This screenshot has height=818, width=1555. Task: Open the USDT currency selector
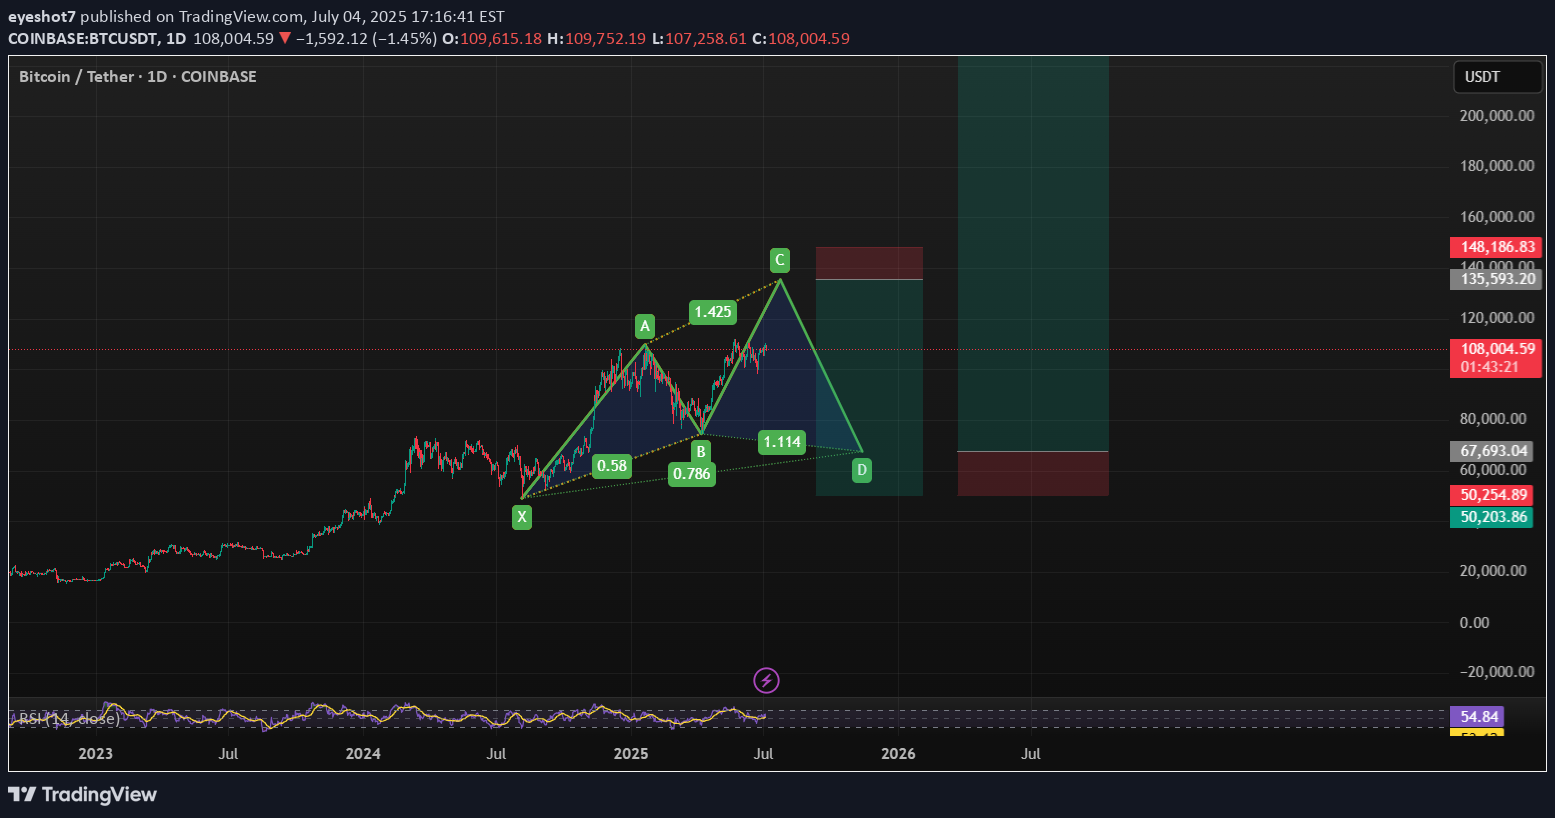pos(1496,77)
